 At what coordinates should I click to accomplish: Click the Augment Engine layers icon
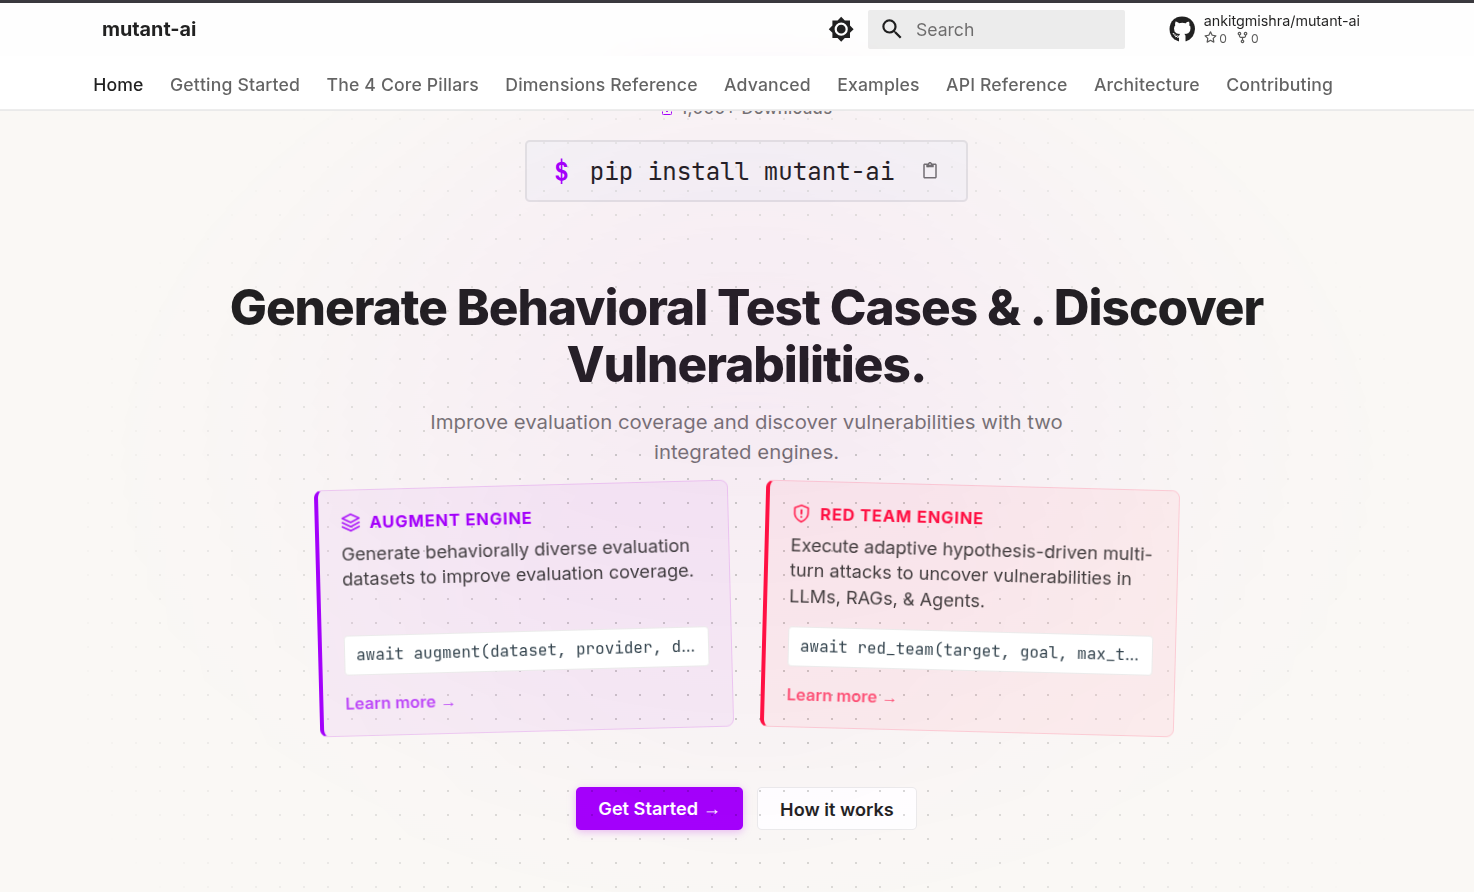point(351,522)
